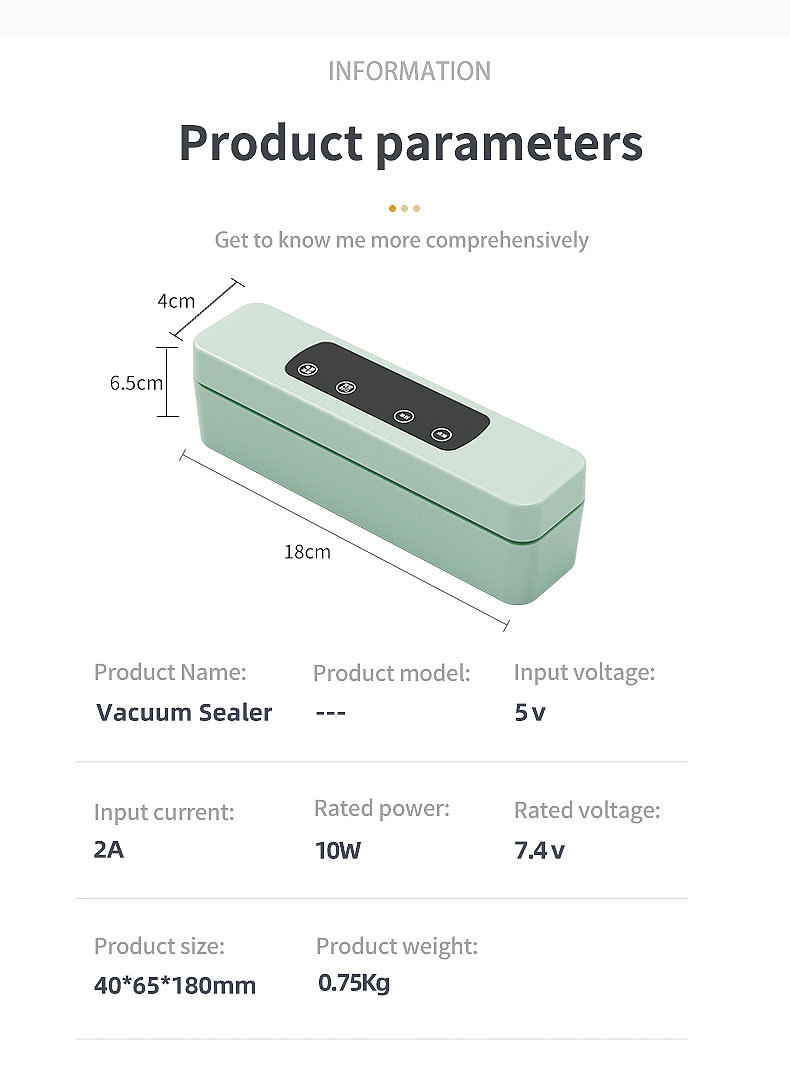790x1080 pixels.
Task: Select the 40*65*180mm product size value
Action: click(x=175, y=985)
